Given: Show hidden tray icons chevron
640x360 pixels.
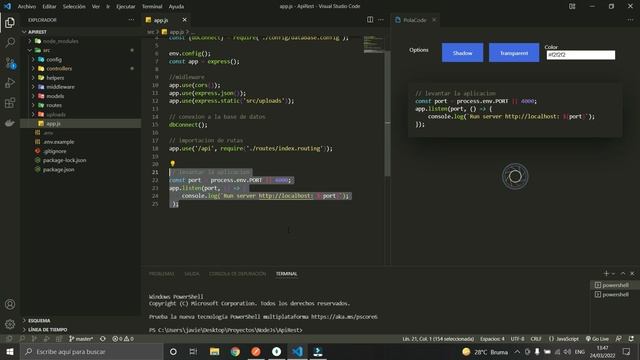Looking at the screenshot, I should click(x=517, y=351).
